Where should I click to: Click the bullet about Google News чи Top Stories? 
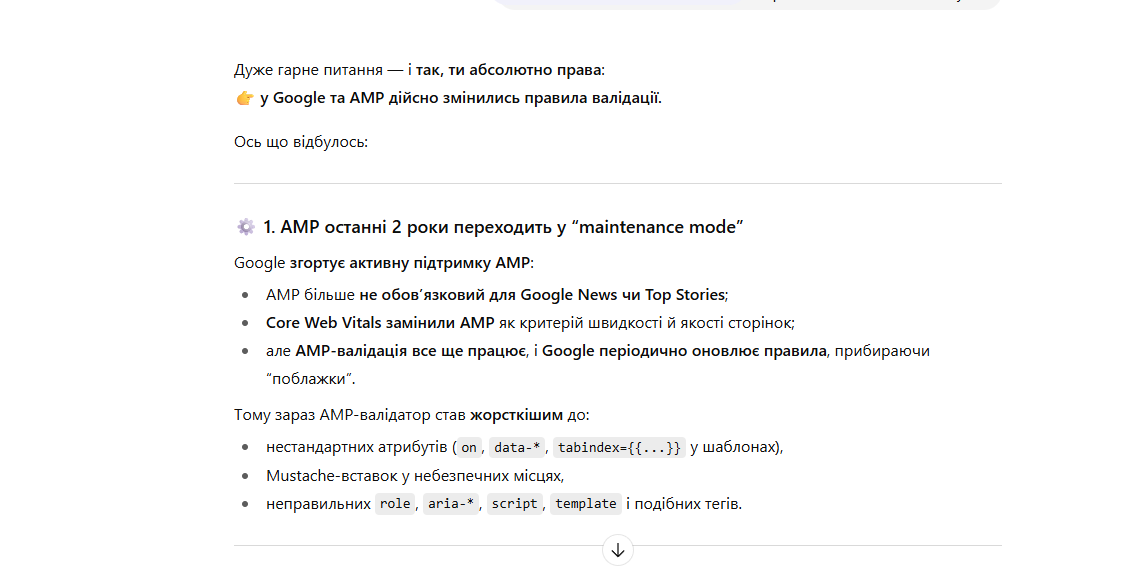click(497, 295)
